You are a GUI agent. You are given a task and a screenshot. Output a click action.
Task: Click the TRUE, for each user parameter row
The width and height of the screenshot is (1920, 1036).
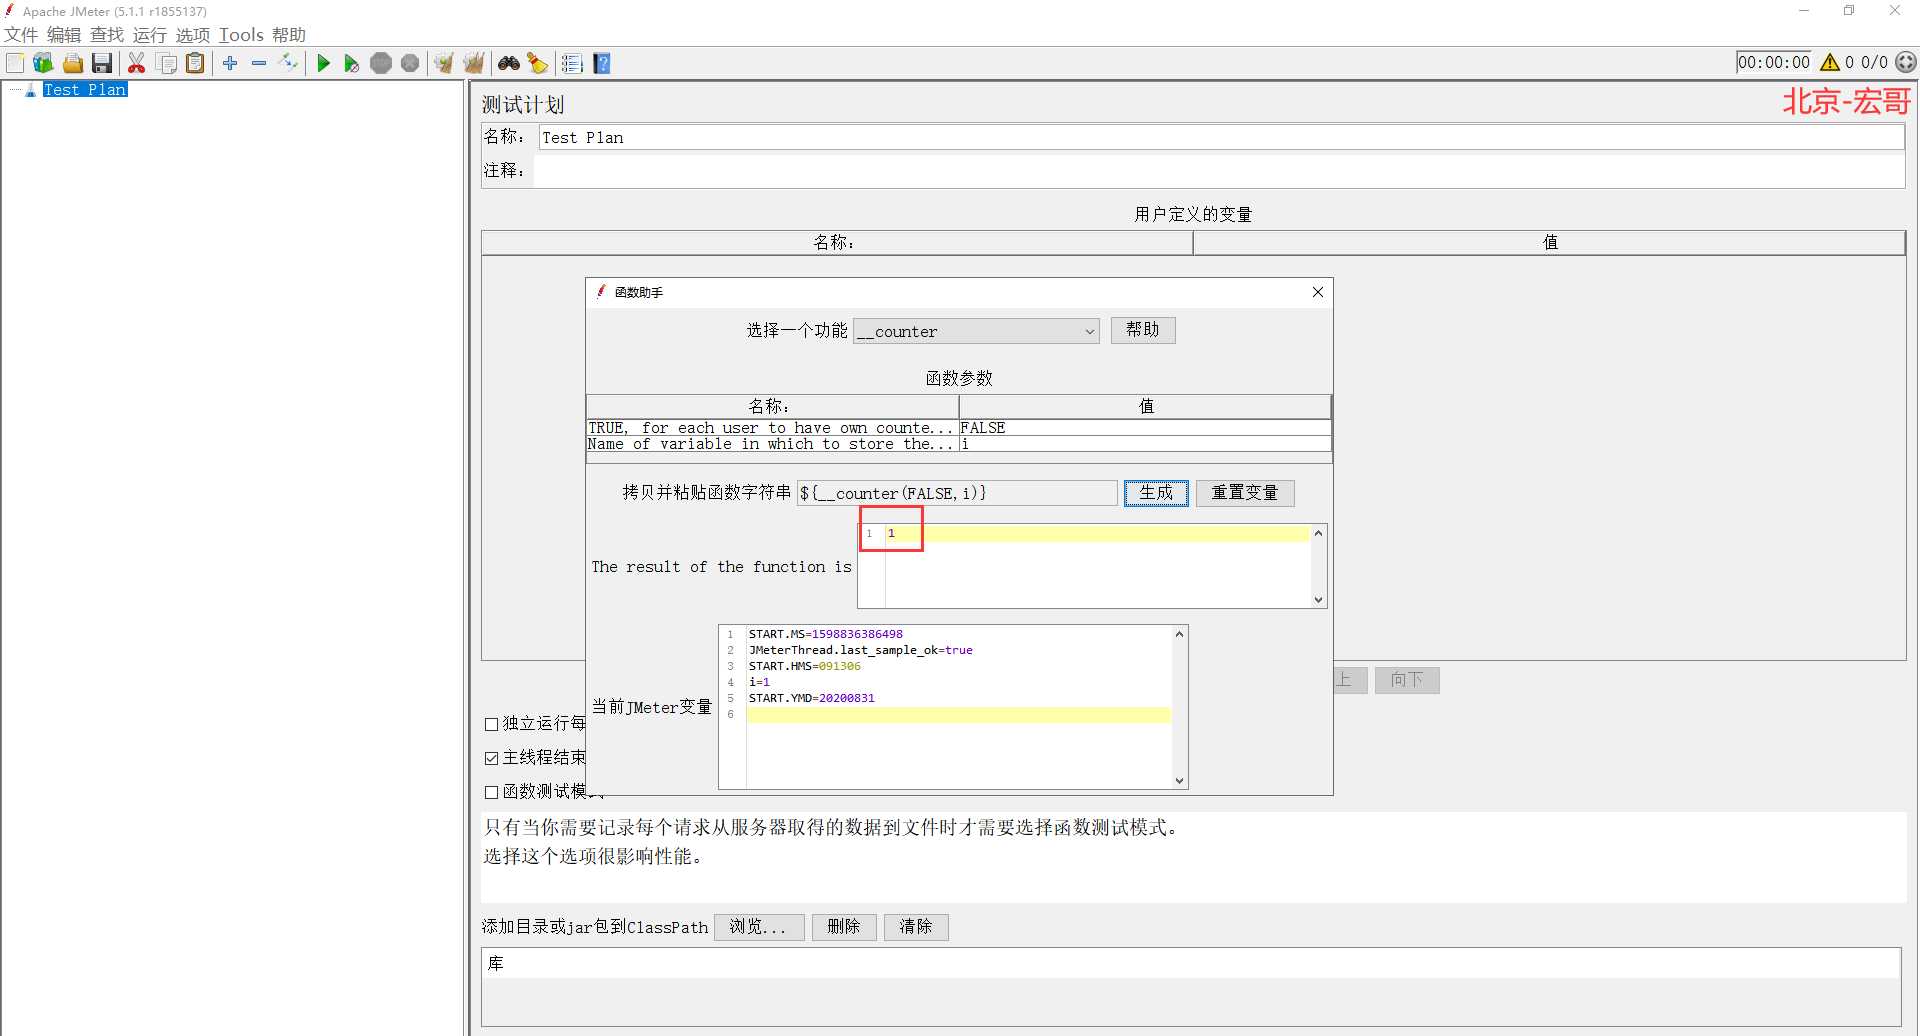[772, 428]
